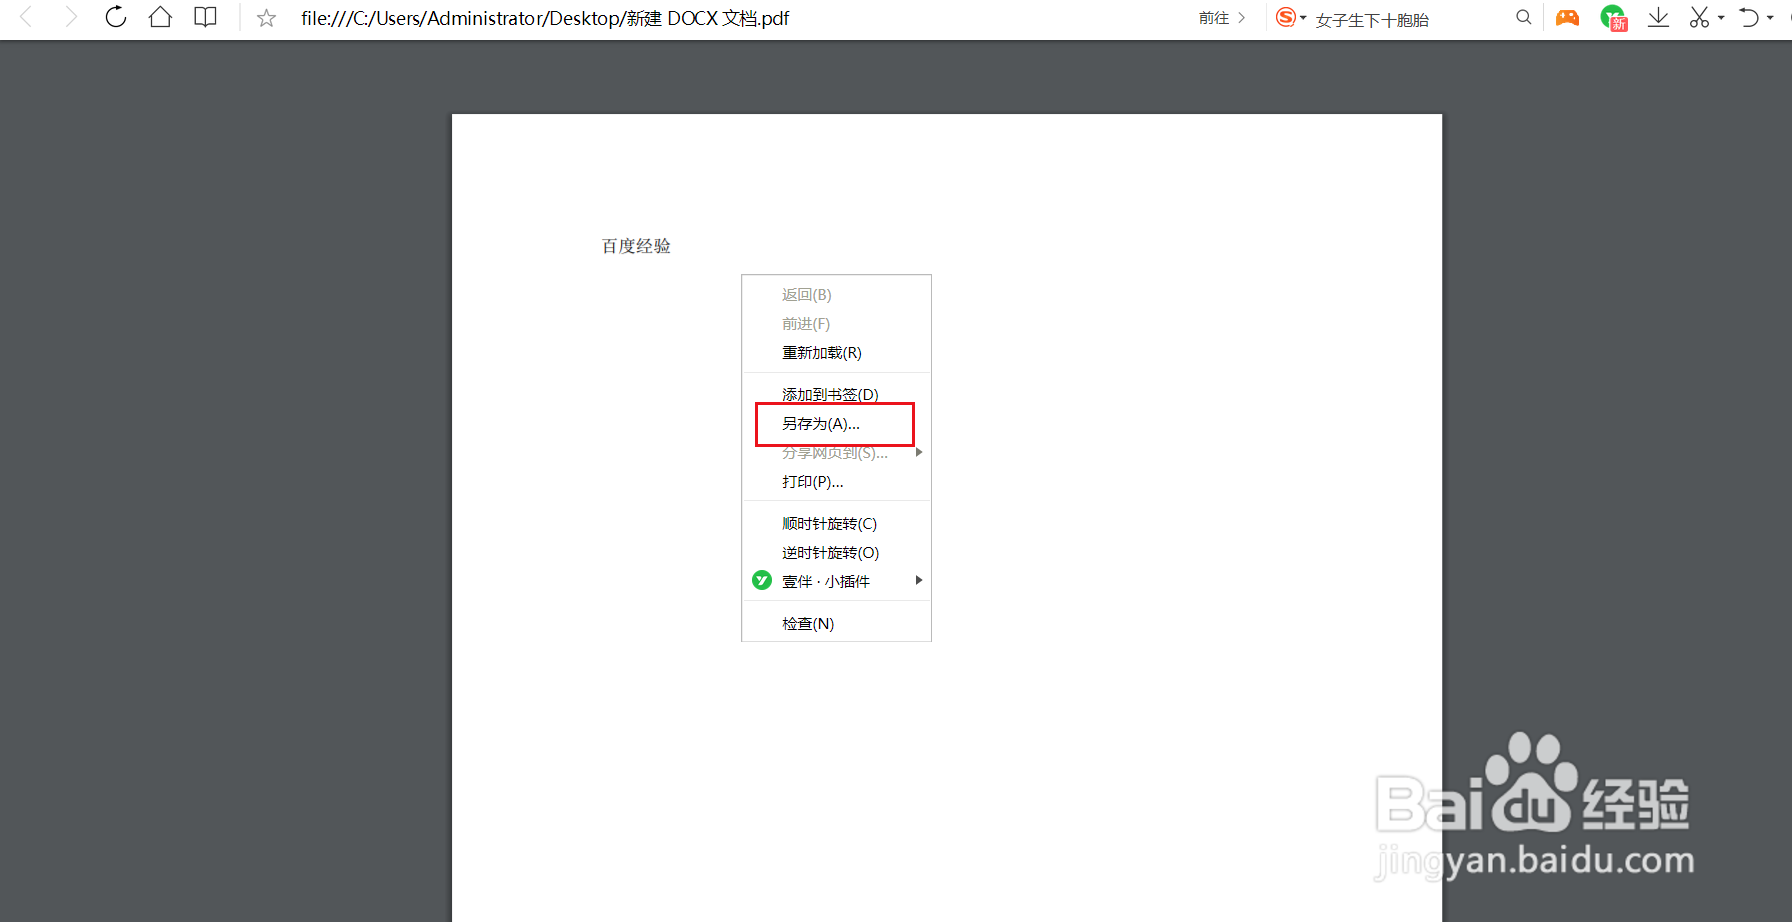1792x922 pixels.
Task: Open the game controller icon
Action: [x=1568, y=17]
